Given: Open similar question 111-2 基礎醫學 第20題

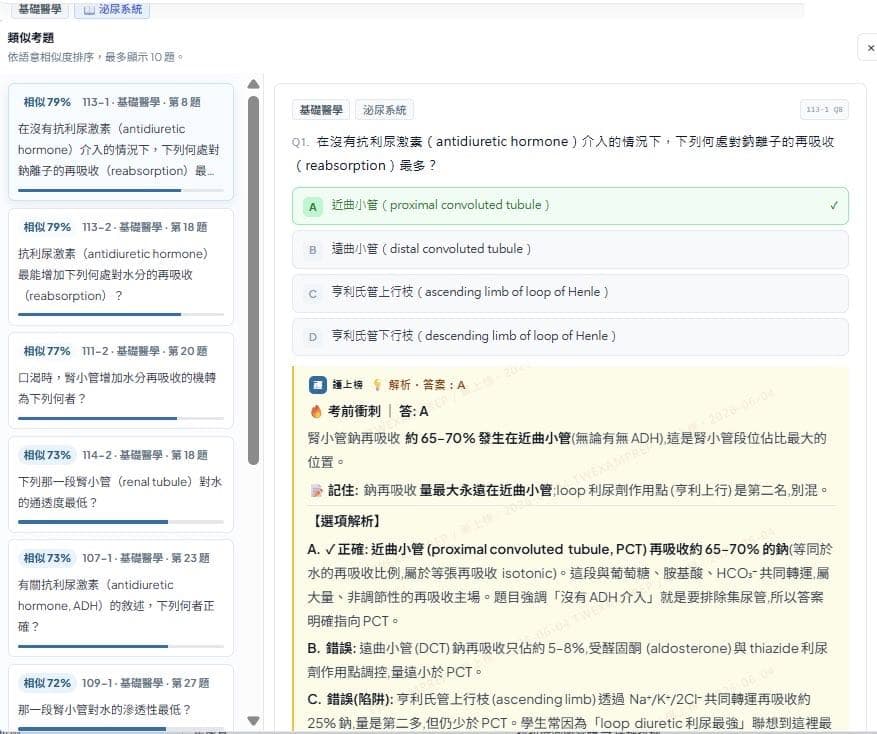Looking at the screenshot, I should tap(121, 380).
